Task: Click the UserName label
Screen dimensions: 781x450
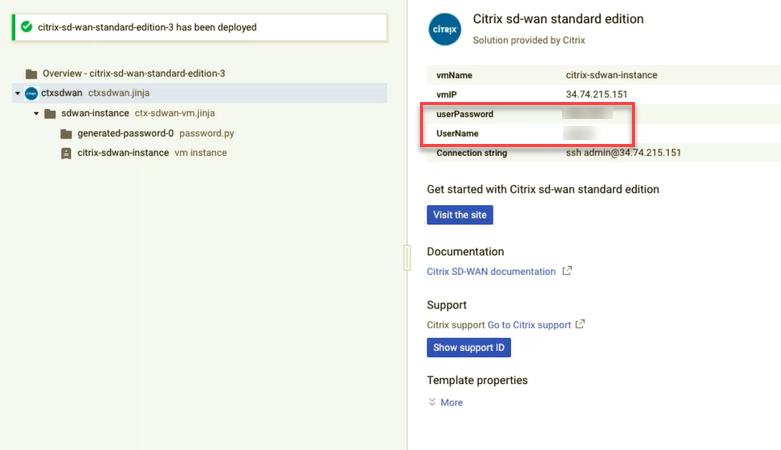Action: coord(457,134)
